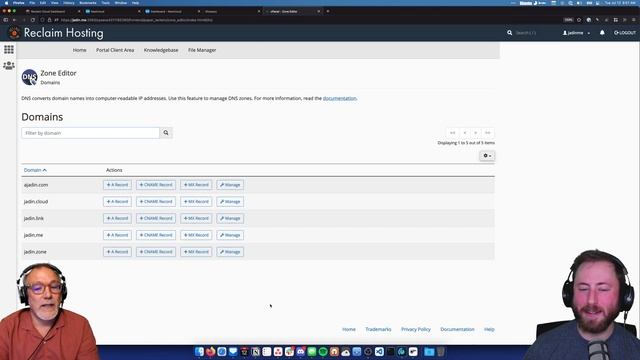The image size is (640, 360).
Task: Click the DNS Zone Editor icon
Action: (29, 77)
